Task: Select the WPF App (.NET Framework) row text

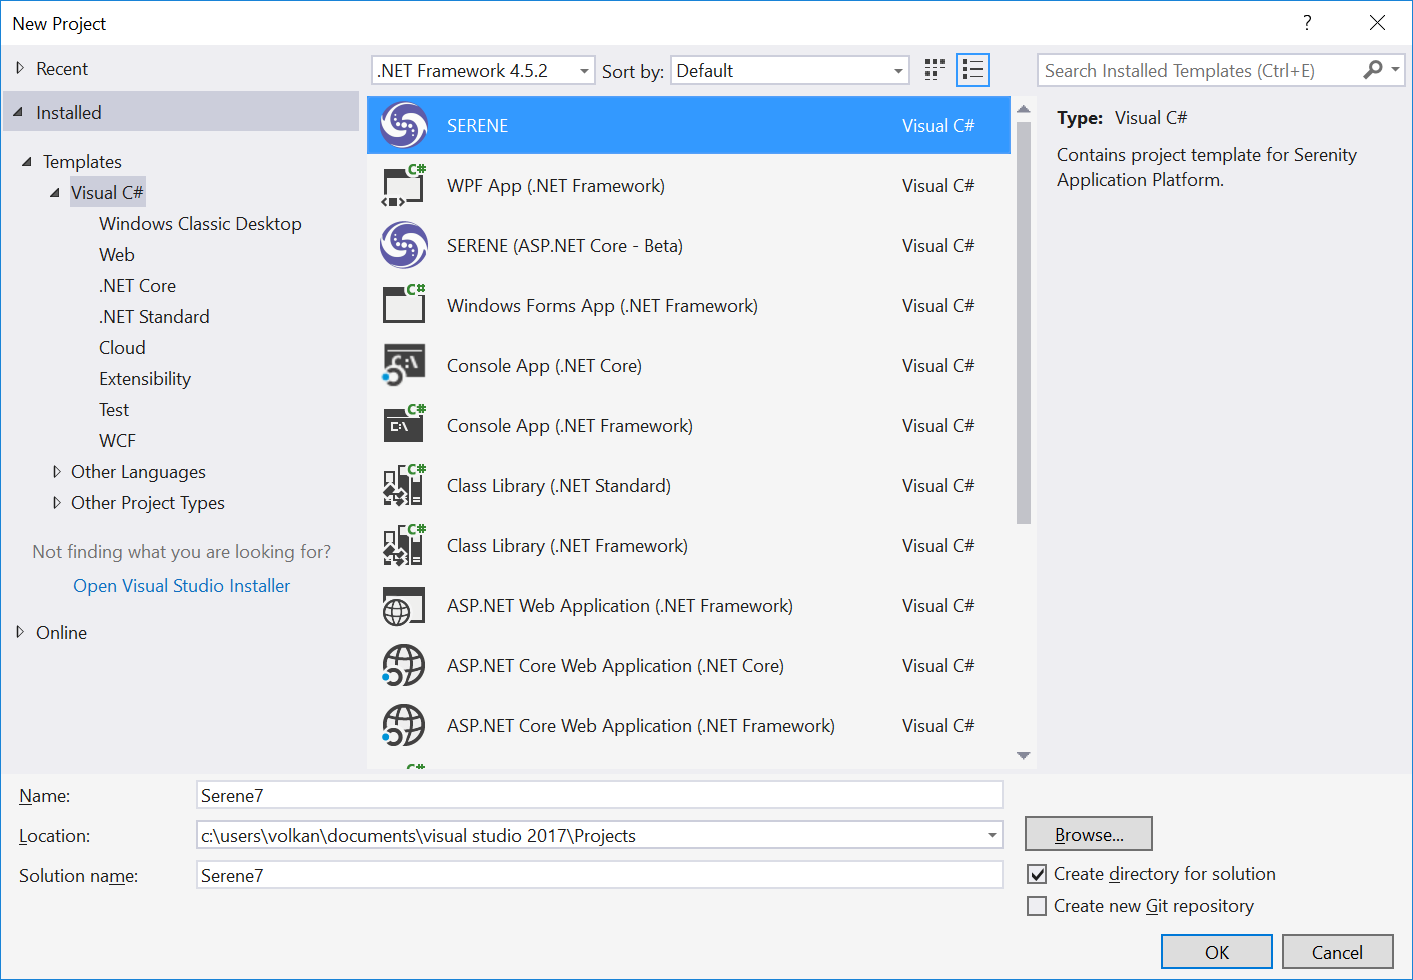Action: point(556,186)
